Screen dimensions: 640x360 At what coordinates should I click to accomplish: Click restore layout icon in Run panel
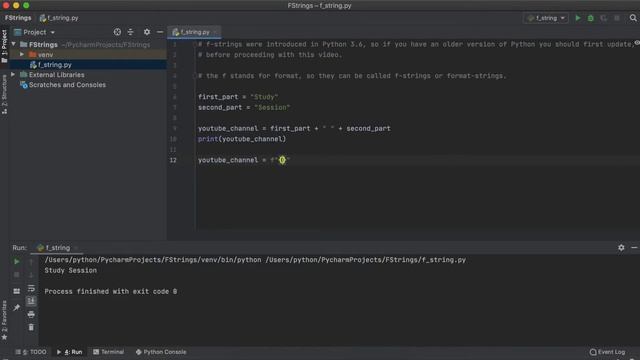16,291
